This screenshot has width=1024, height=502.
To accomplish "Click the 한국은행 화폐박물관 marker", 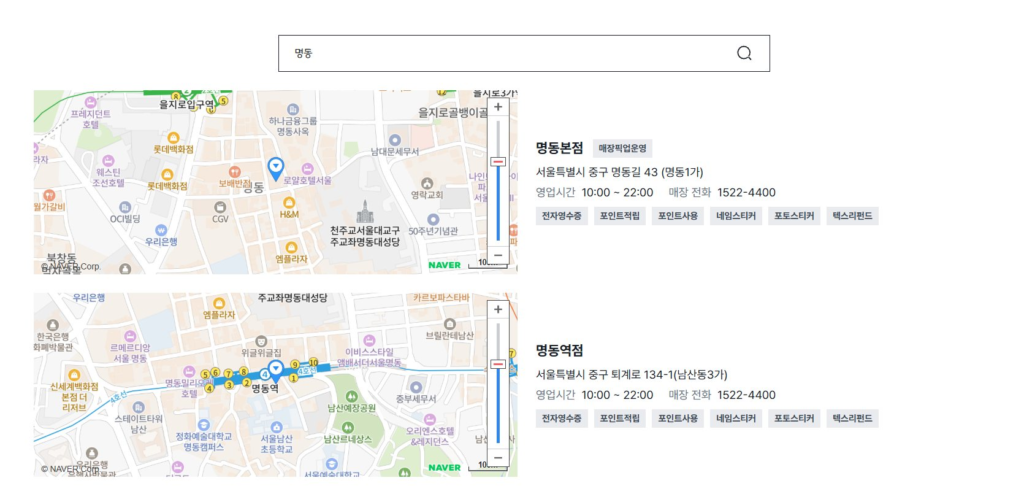I will click(53, 325).
